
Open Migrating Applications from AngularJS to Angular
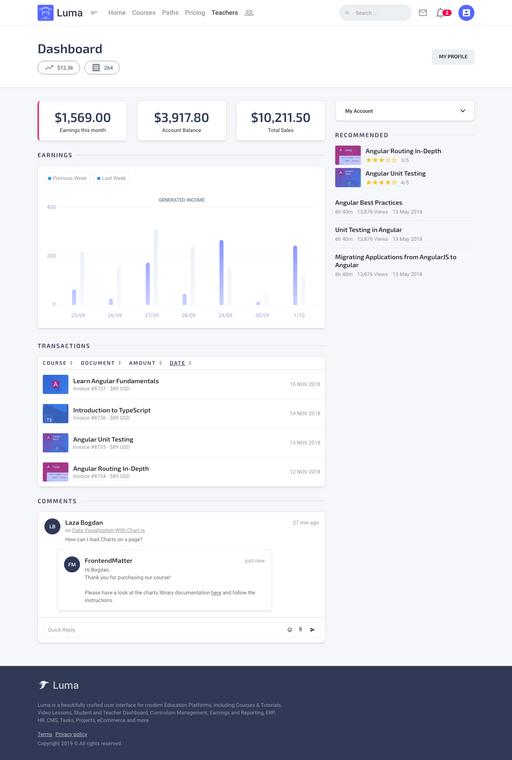[x=396, y=261]
